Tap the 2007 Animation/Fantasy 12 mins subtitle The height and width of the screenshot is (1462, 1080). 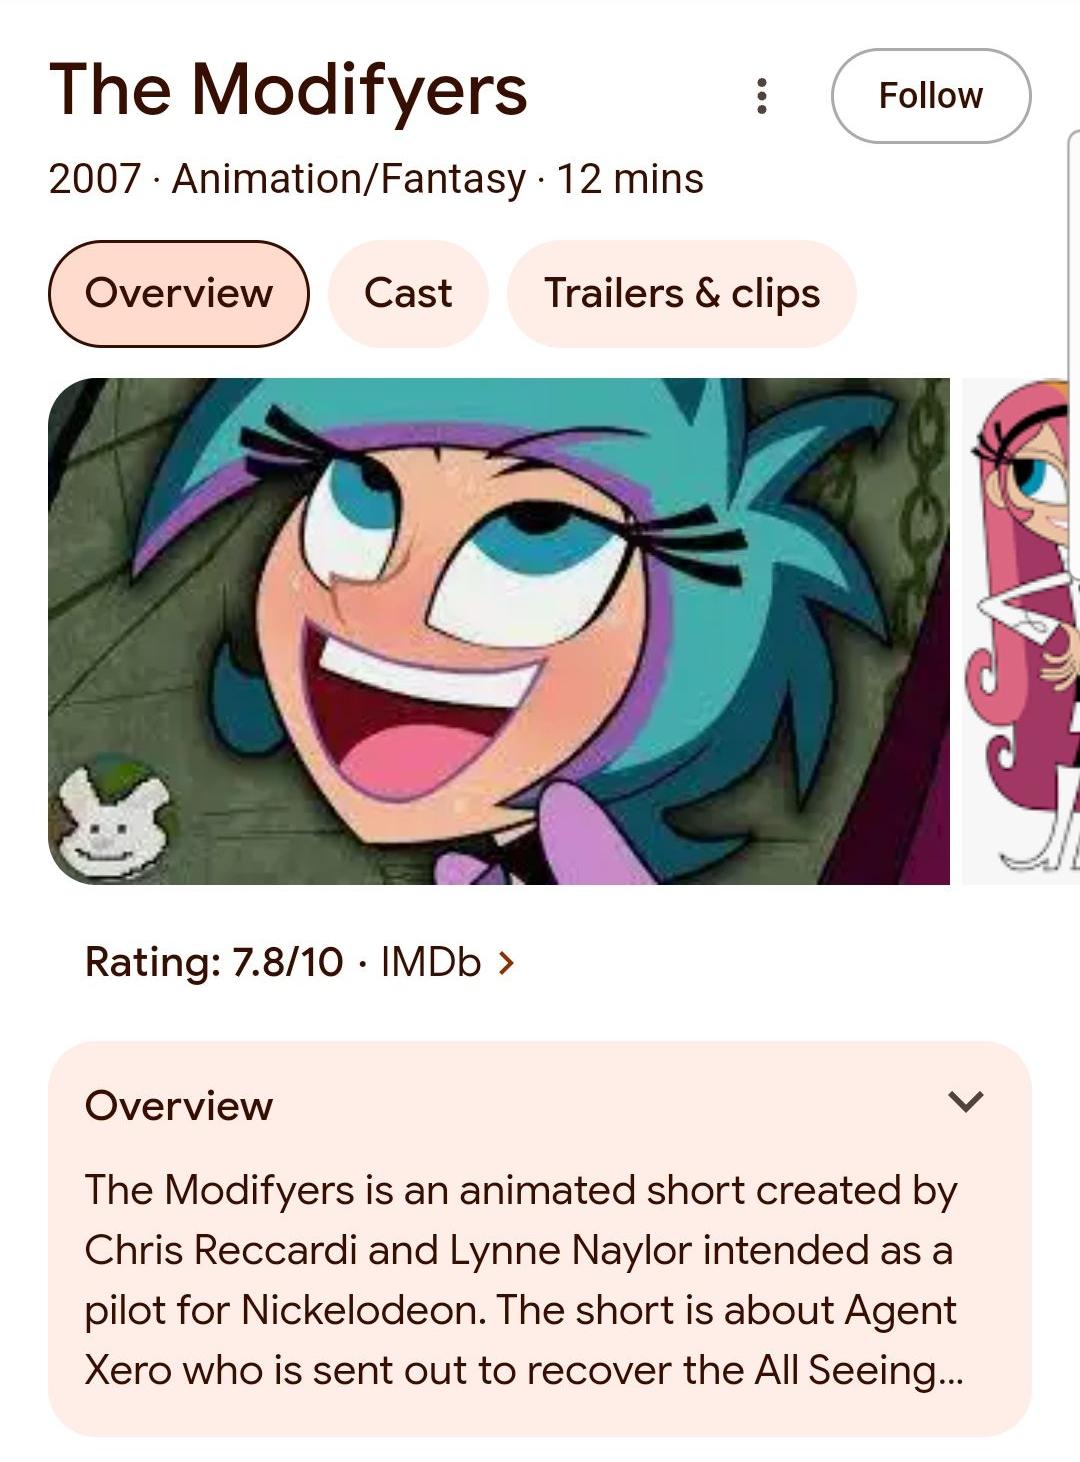point(376,179)
